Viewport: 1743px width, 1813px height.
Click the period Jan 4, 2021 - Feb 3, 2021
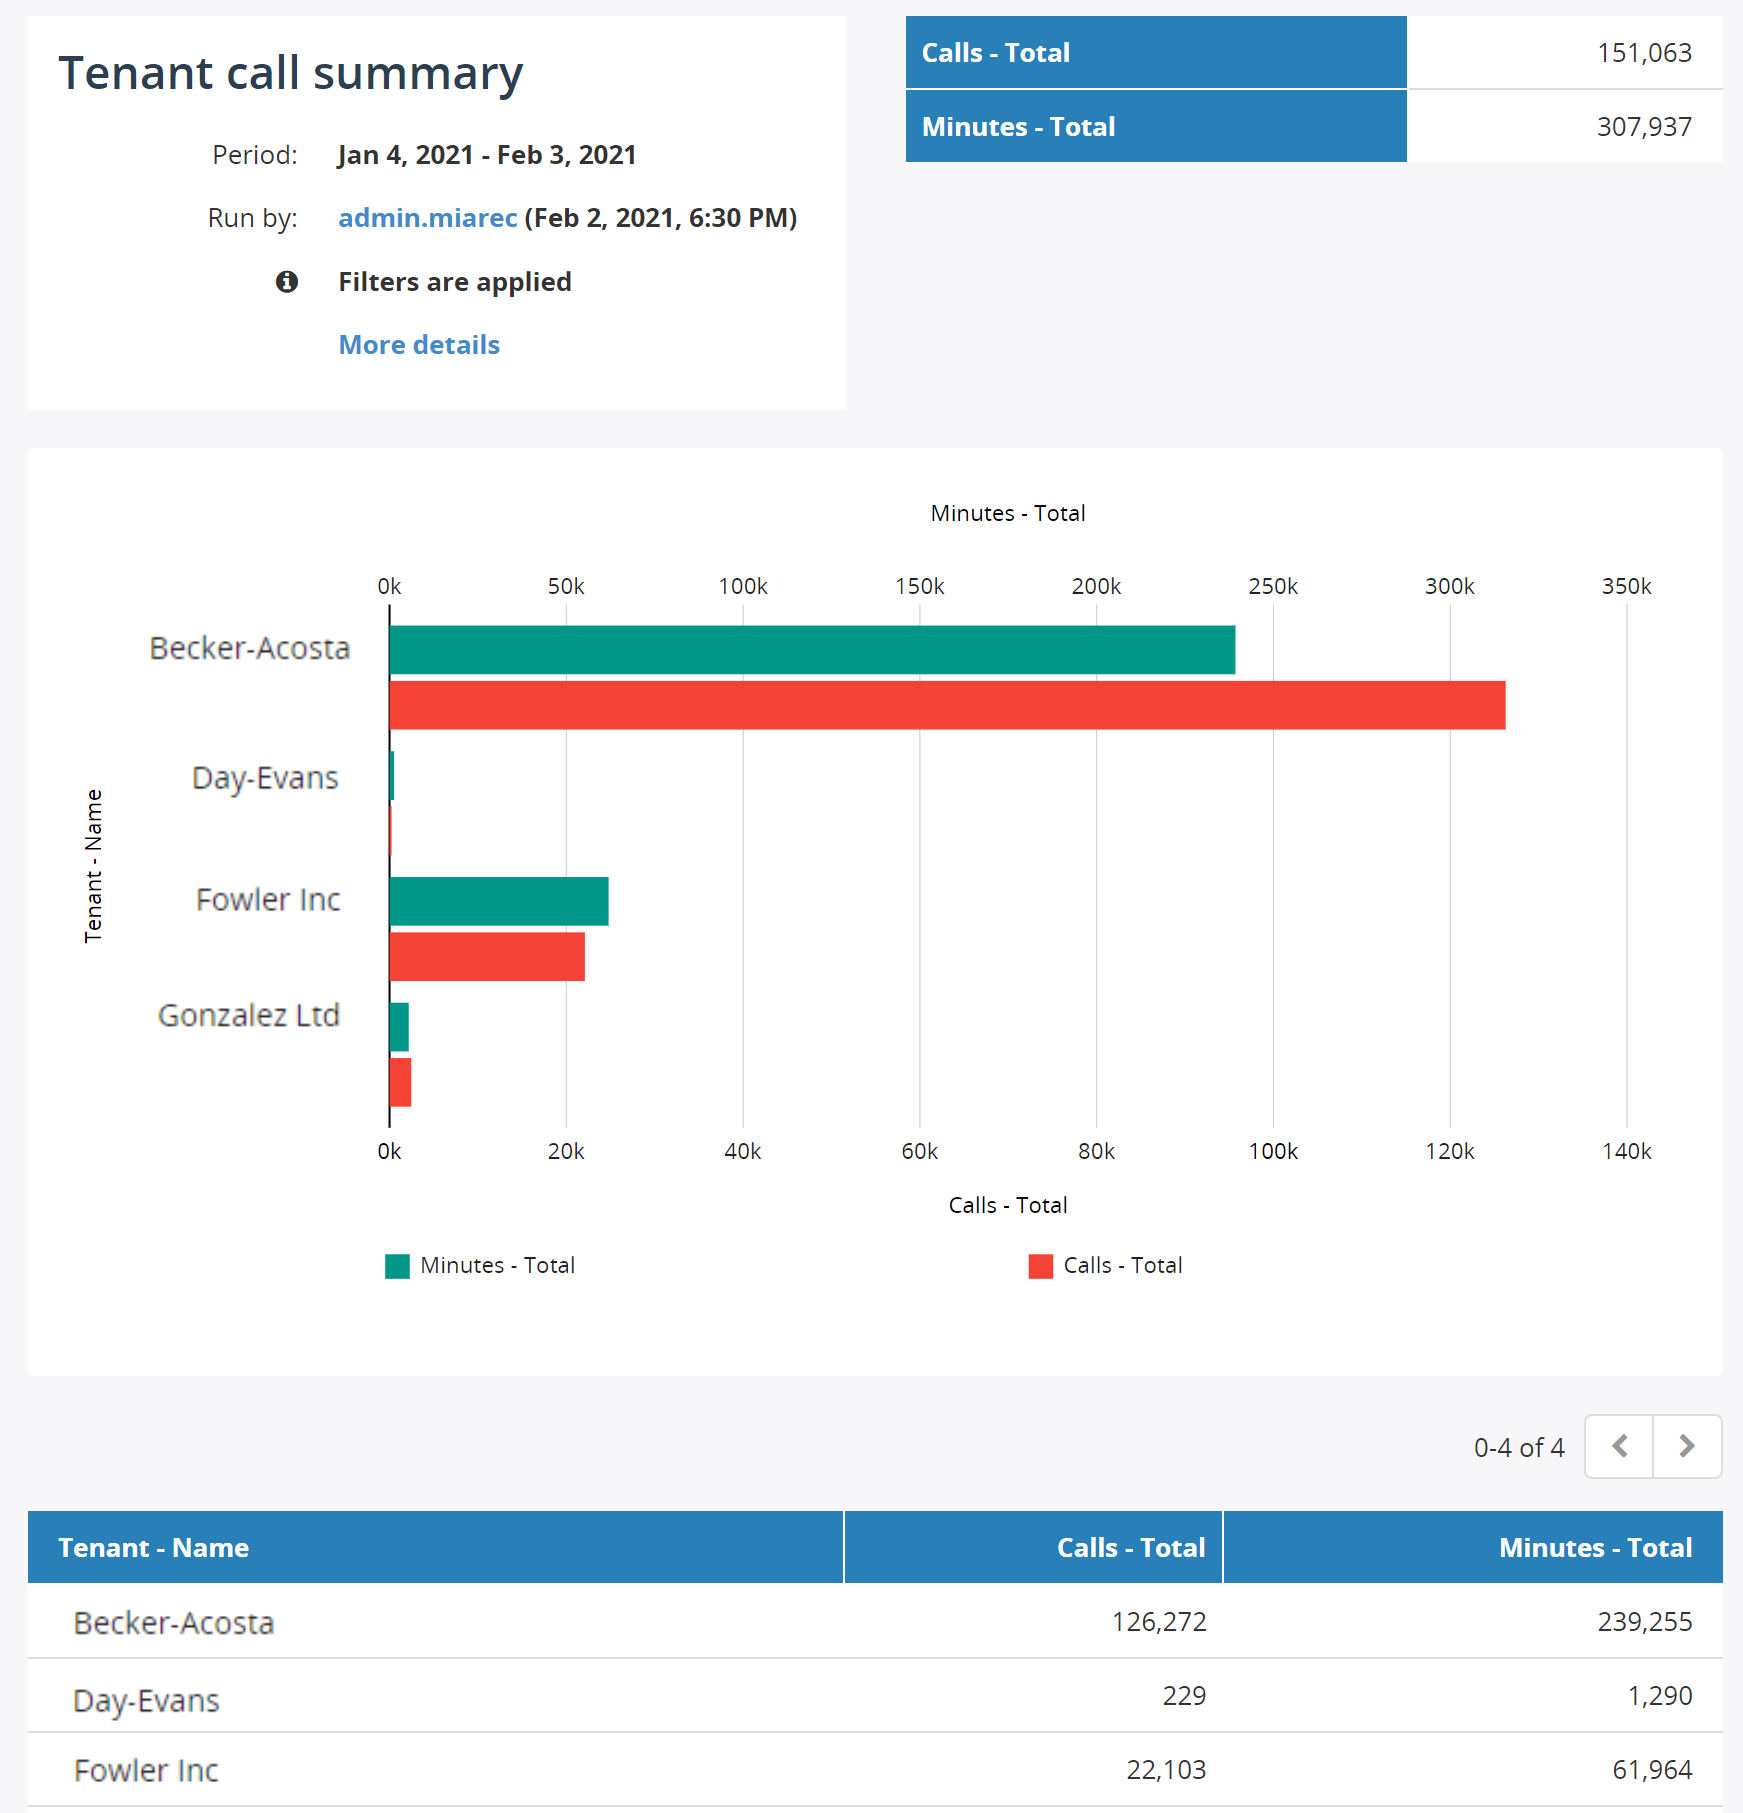[x=487, y=155]
